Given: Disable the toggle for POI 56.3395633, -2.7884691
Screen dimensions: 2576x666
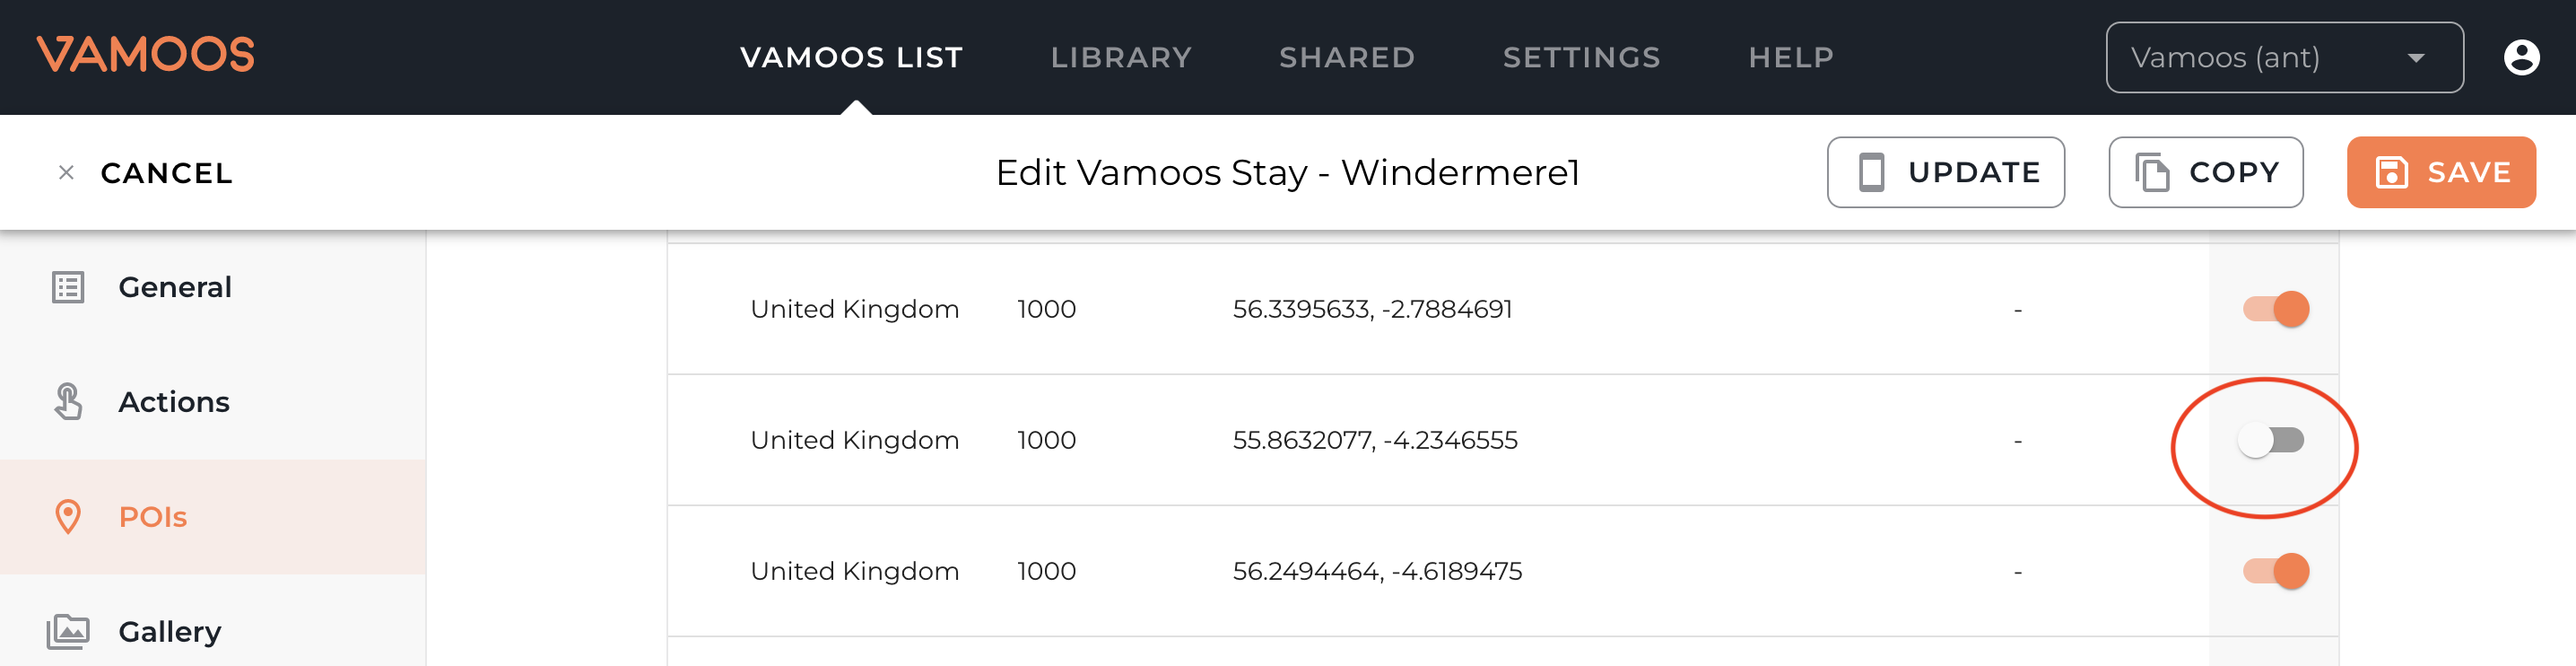Looking at the screenshot, I should 2275,309.
